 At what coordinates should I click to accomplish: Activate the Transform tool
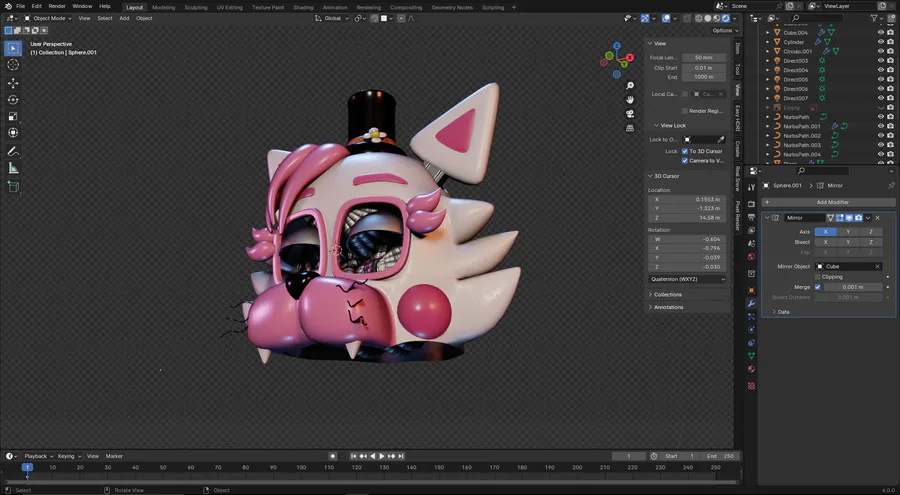[x=13, y=133]
